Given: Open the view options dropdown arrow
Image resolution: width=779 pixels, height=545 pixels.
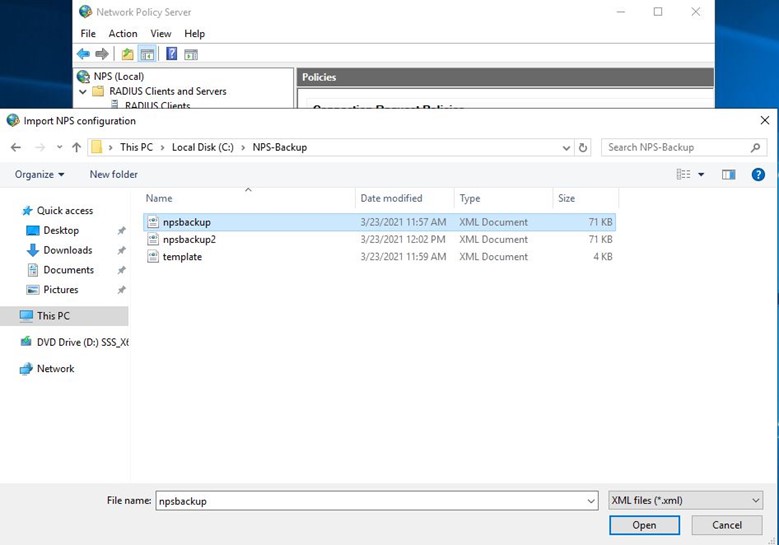Looking at the screenshot, I should 701,174.
